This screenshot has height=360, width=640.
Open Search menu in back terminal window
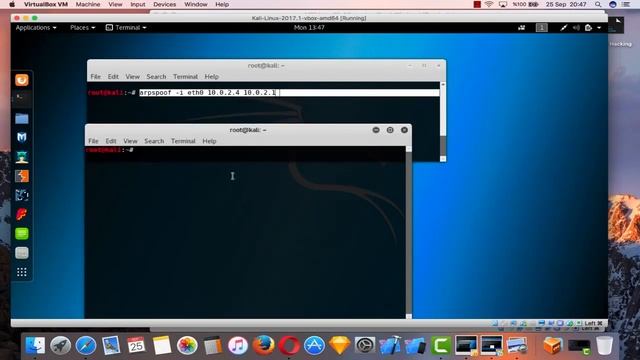pyautogui.click(x=156, y=77)
